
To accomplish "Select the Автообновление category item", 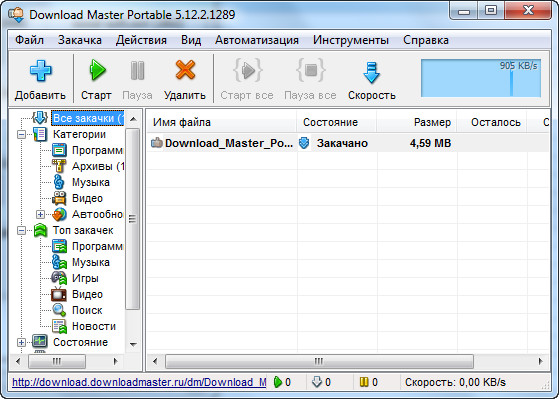I will pyautogui.click(x=97, y=214).
